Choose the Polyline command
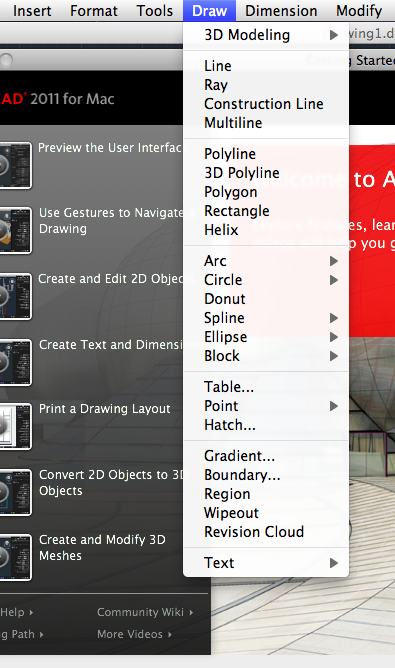Screen dimensions: 395x668 [x=266, y=154]
